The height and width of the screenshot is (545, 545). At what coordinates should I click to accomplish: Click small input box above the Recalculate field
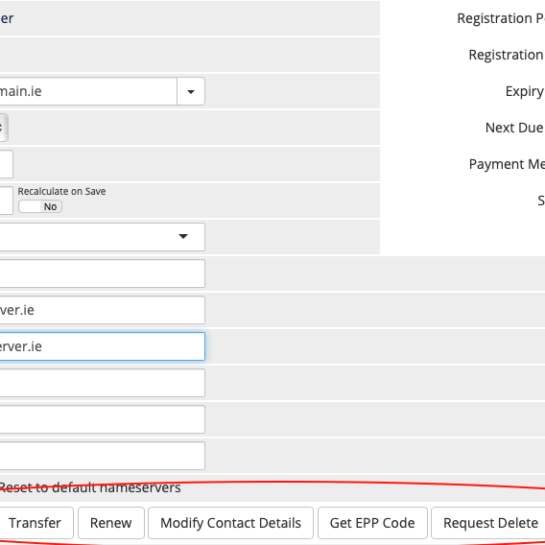[6, 164]
